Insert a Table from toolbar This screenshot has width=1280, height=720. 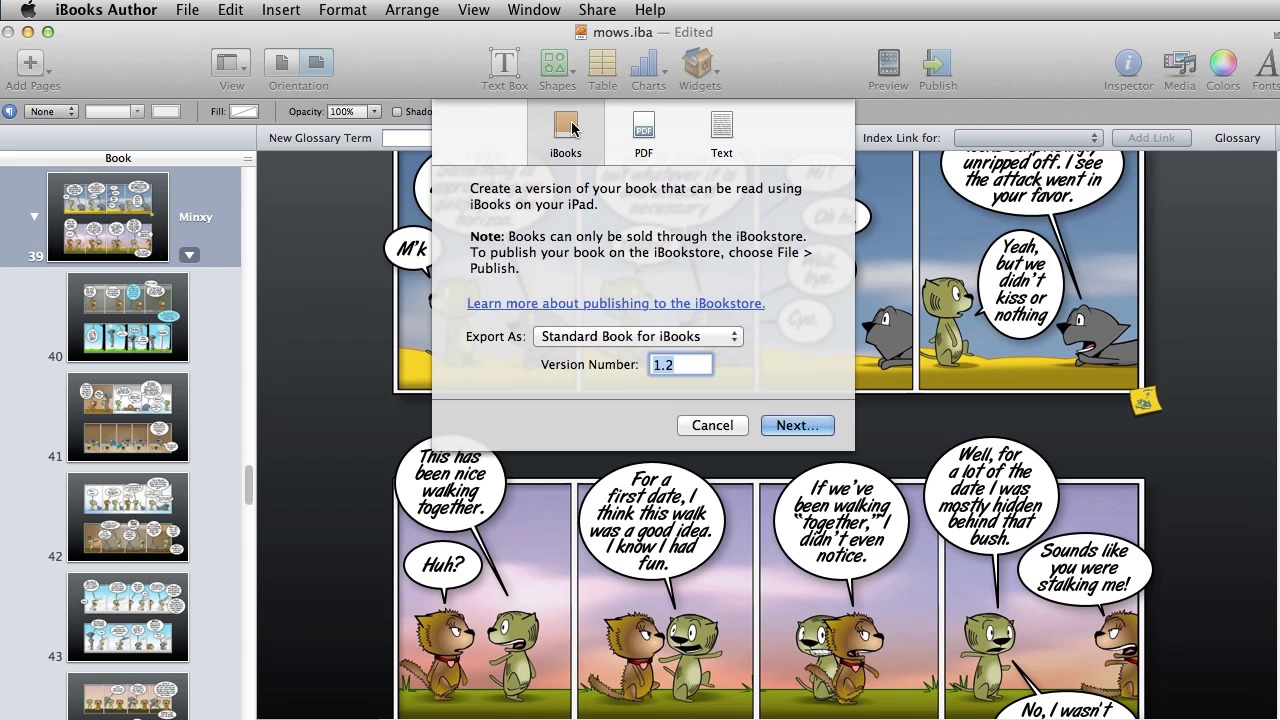602,70
